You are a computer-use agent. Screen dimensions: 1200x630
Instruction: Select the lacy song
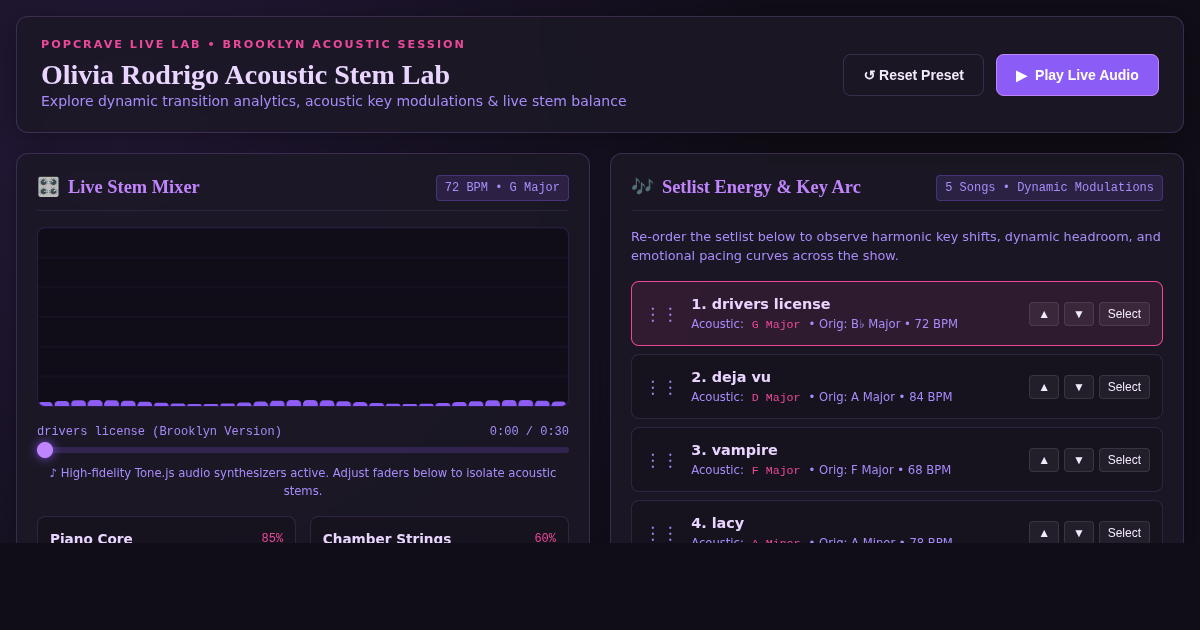pos(1124,533)
